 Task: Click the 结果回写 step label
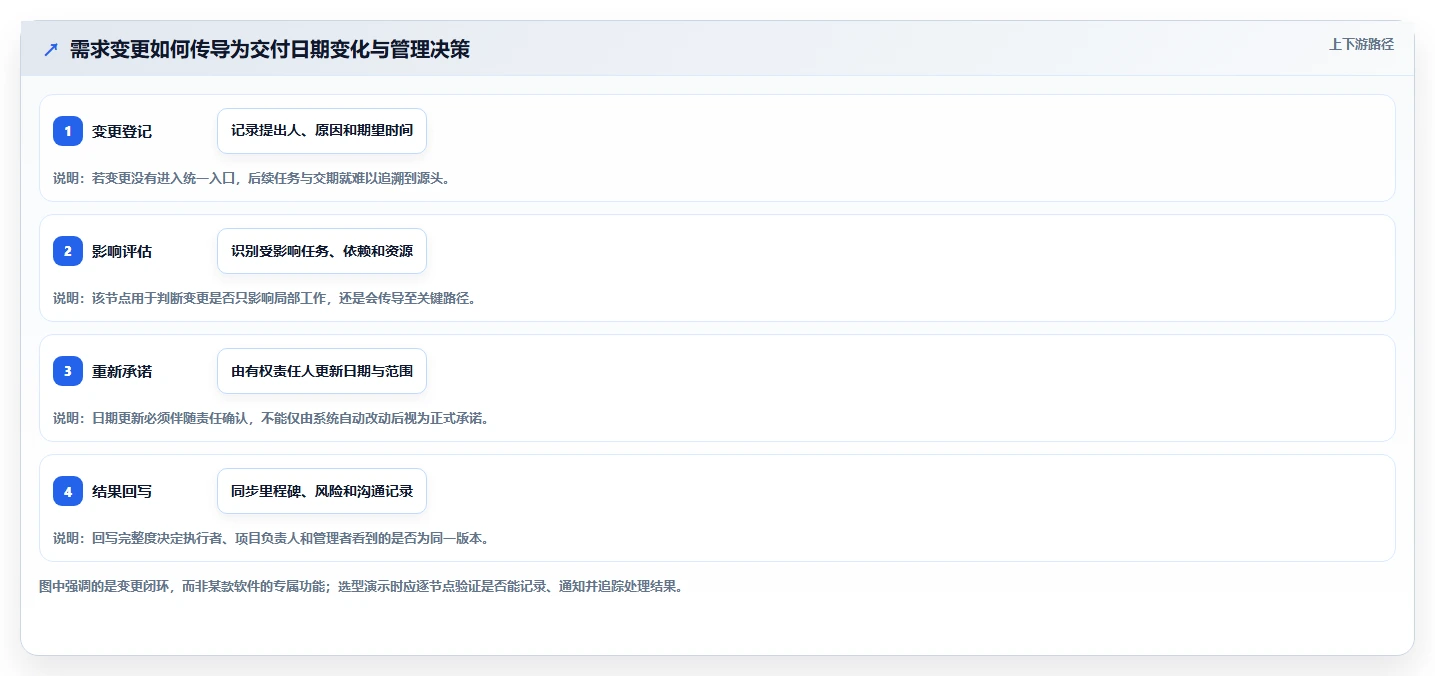click(x=122, y=491)
